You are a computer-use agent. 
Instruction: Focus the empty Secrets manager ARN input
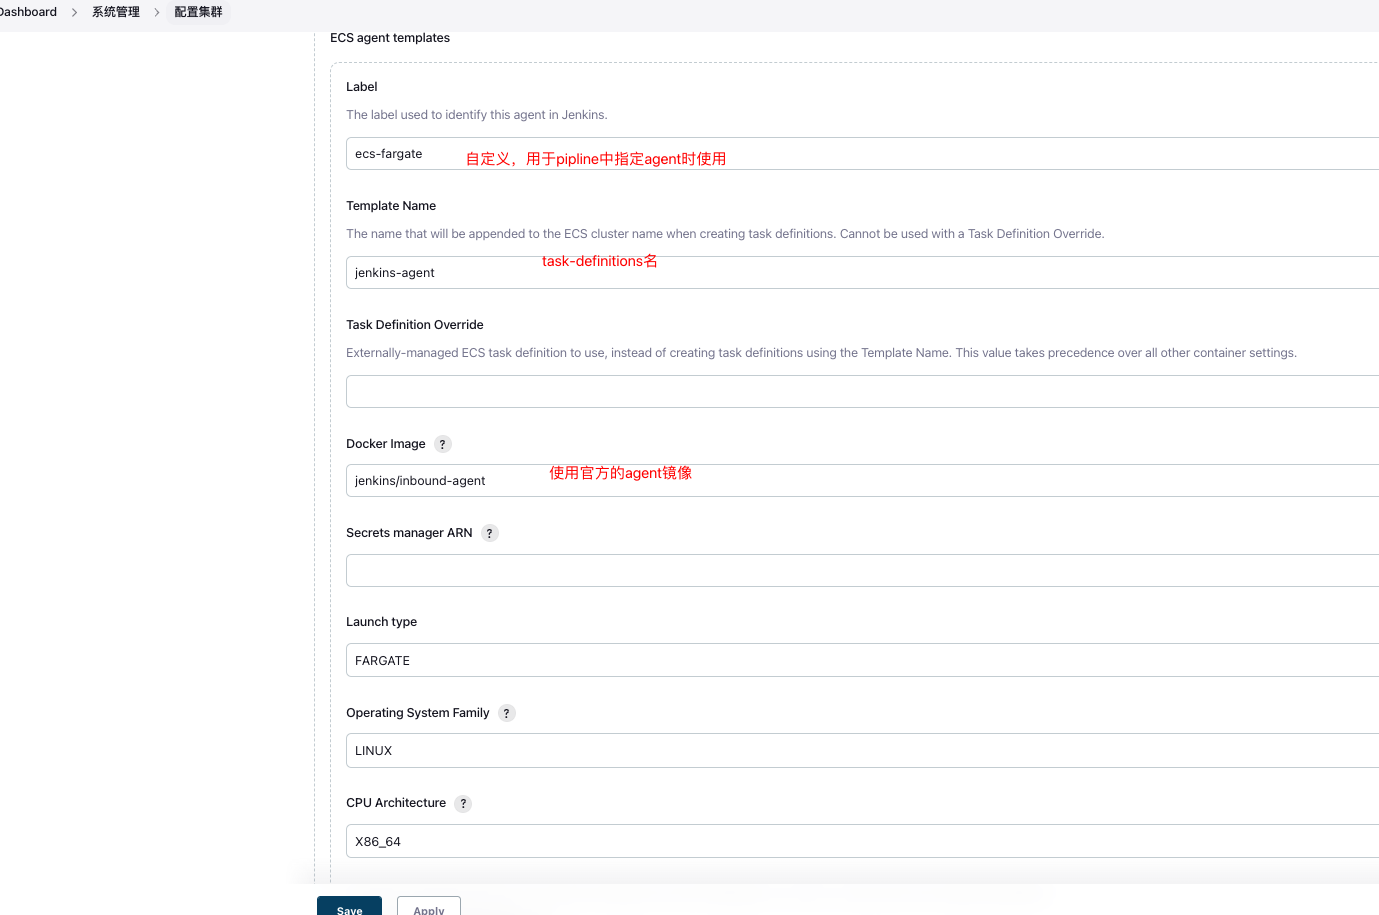(x=700, y=570)
